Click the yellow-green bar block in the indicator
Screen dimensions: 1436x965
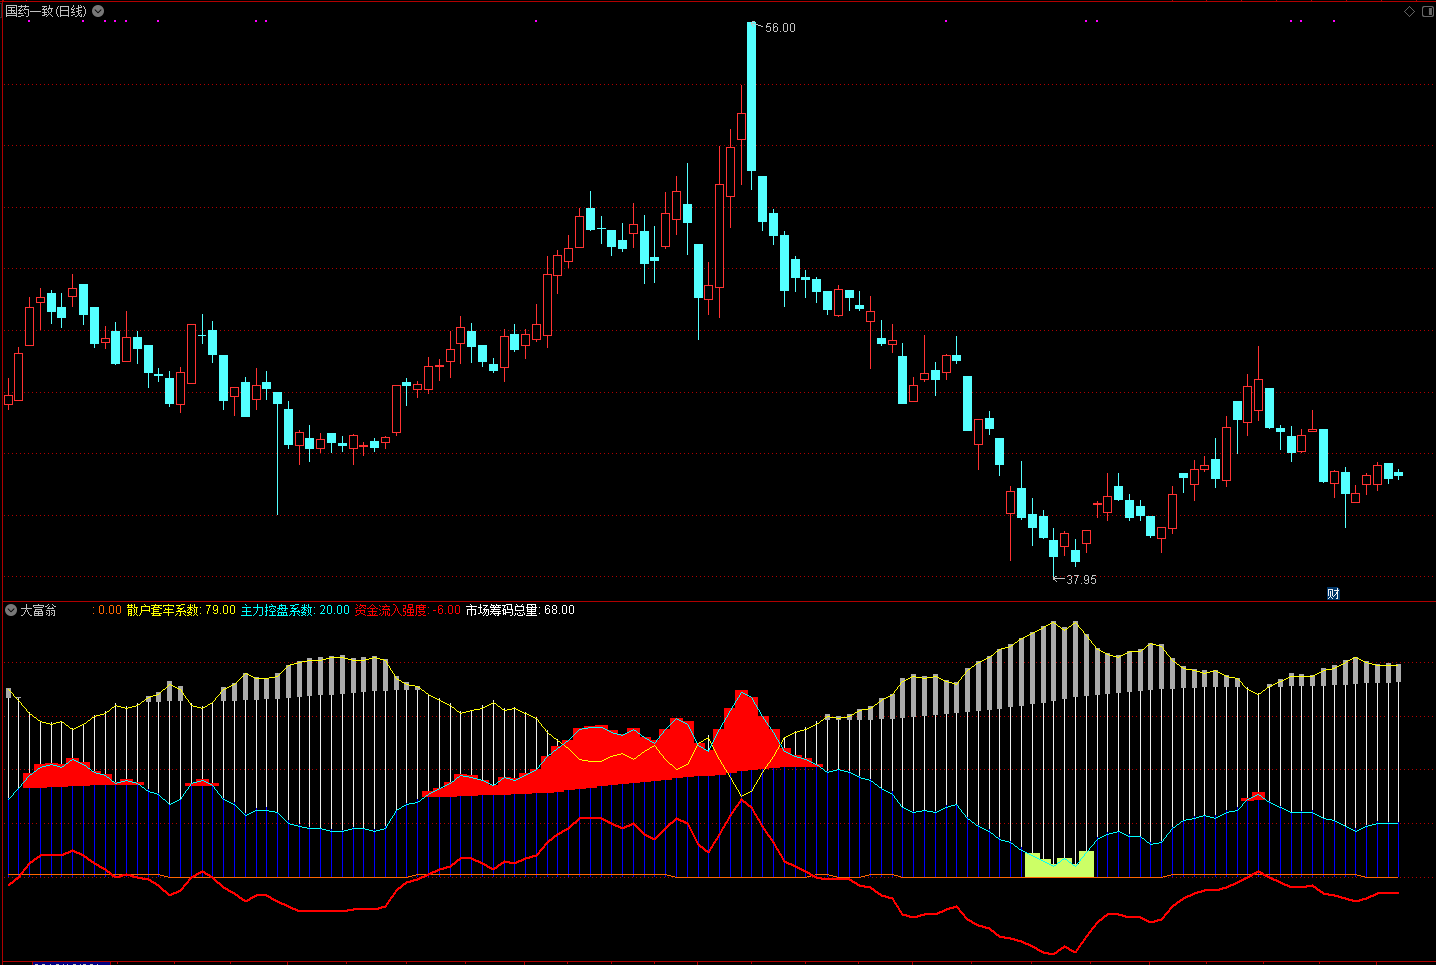[x=1059, y=865]
